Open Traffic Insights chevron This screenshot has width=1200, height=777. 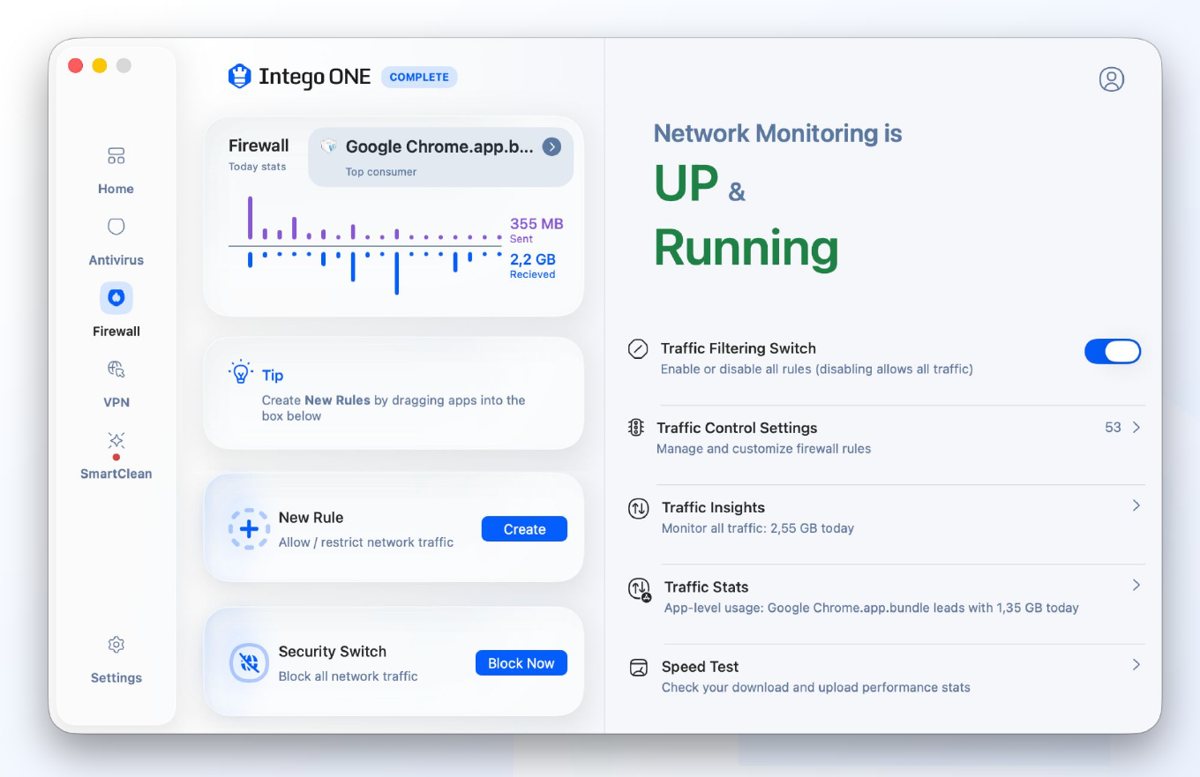(1136, 506)
